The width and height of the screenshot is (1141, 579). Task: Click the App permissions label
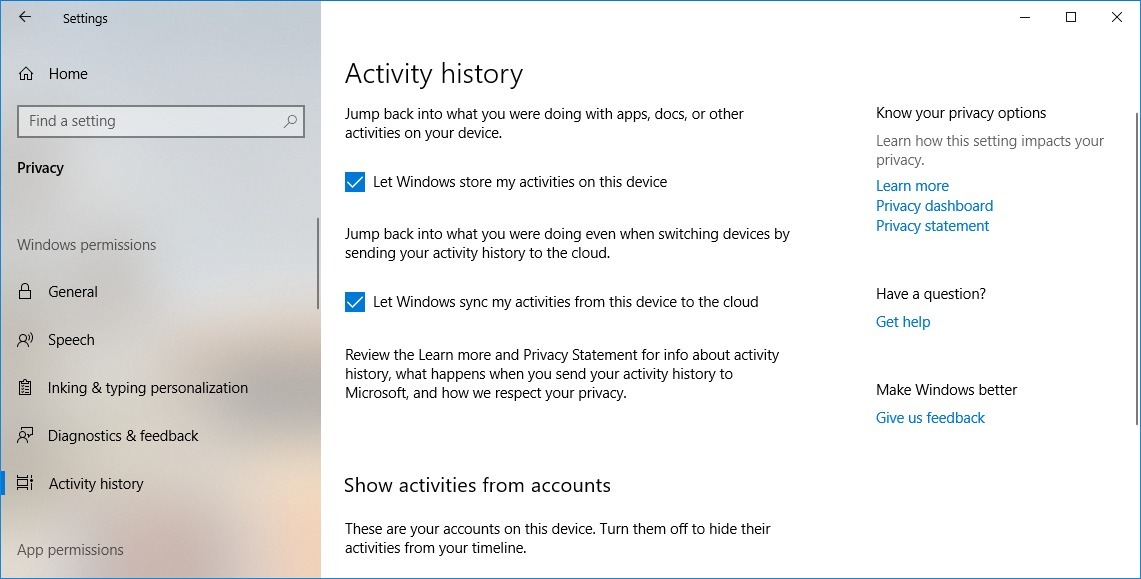(71, 550)
